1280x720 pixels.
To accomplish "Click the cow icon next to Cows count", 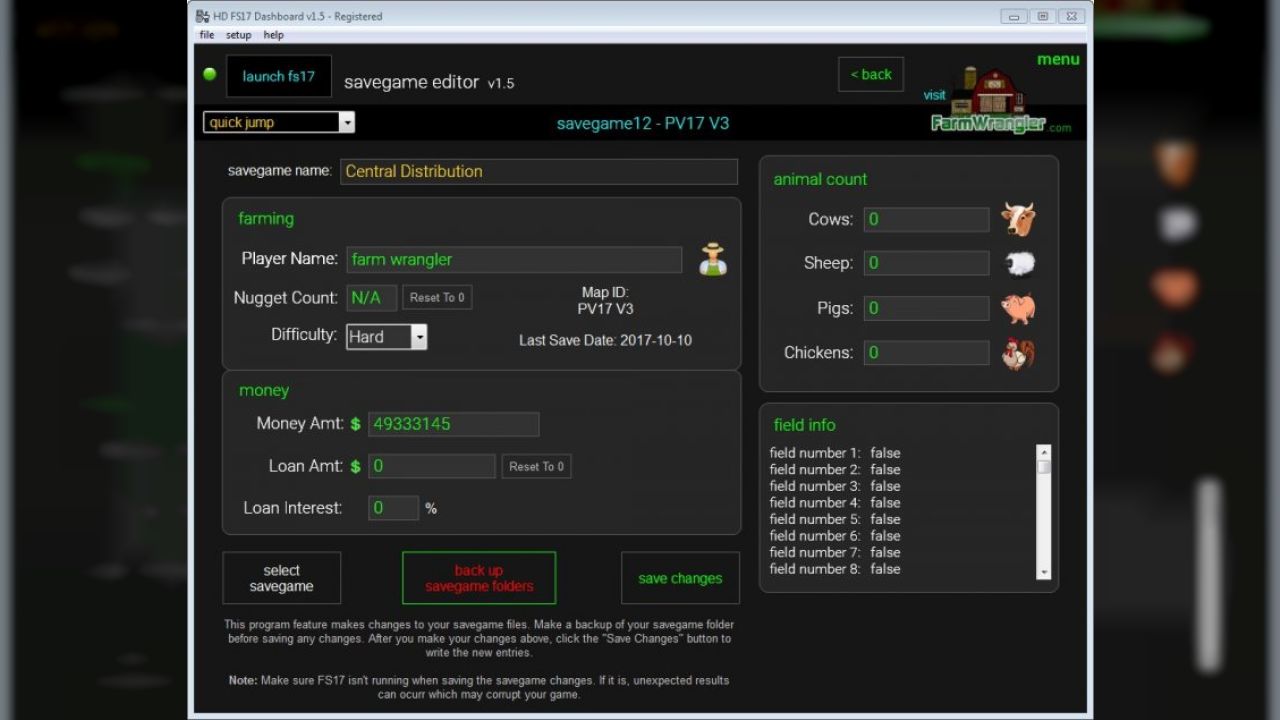I will coord(1018,219).
